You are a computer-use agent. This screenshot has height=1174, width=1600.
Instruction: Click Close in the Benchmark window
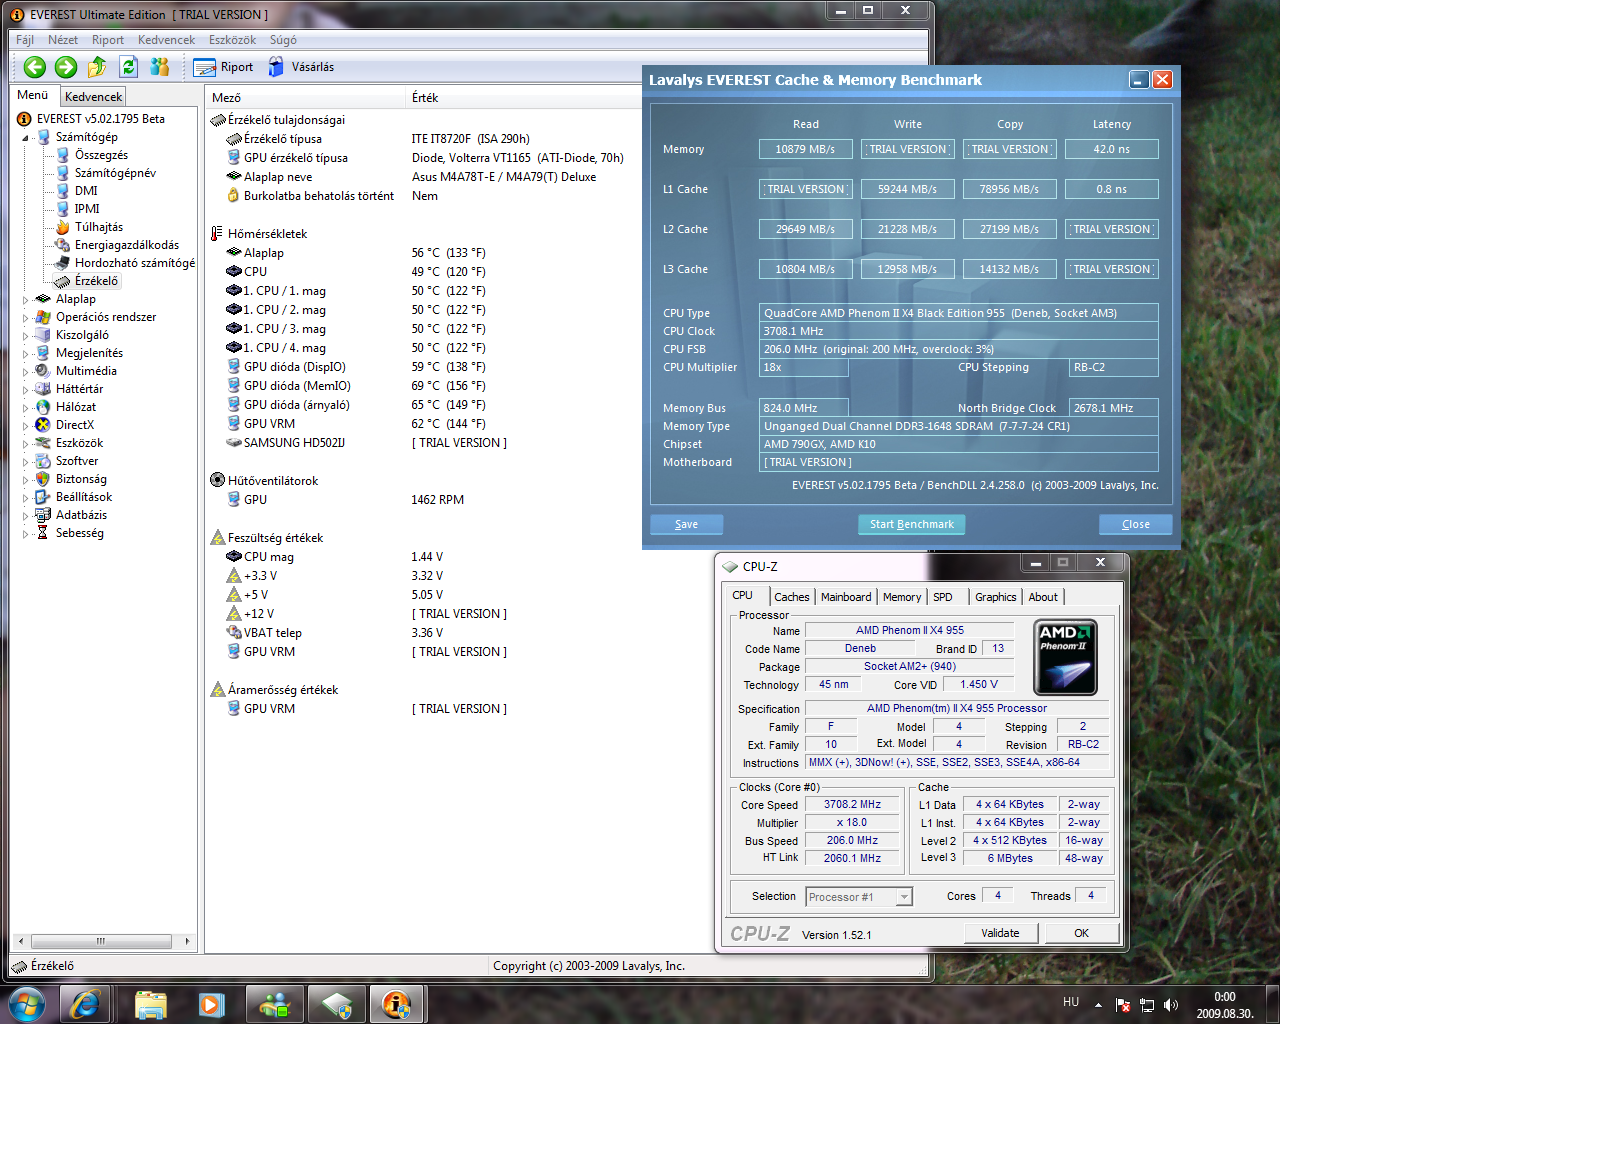pos(1135,524)
